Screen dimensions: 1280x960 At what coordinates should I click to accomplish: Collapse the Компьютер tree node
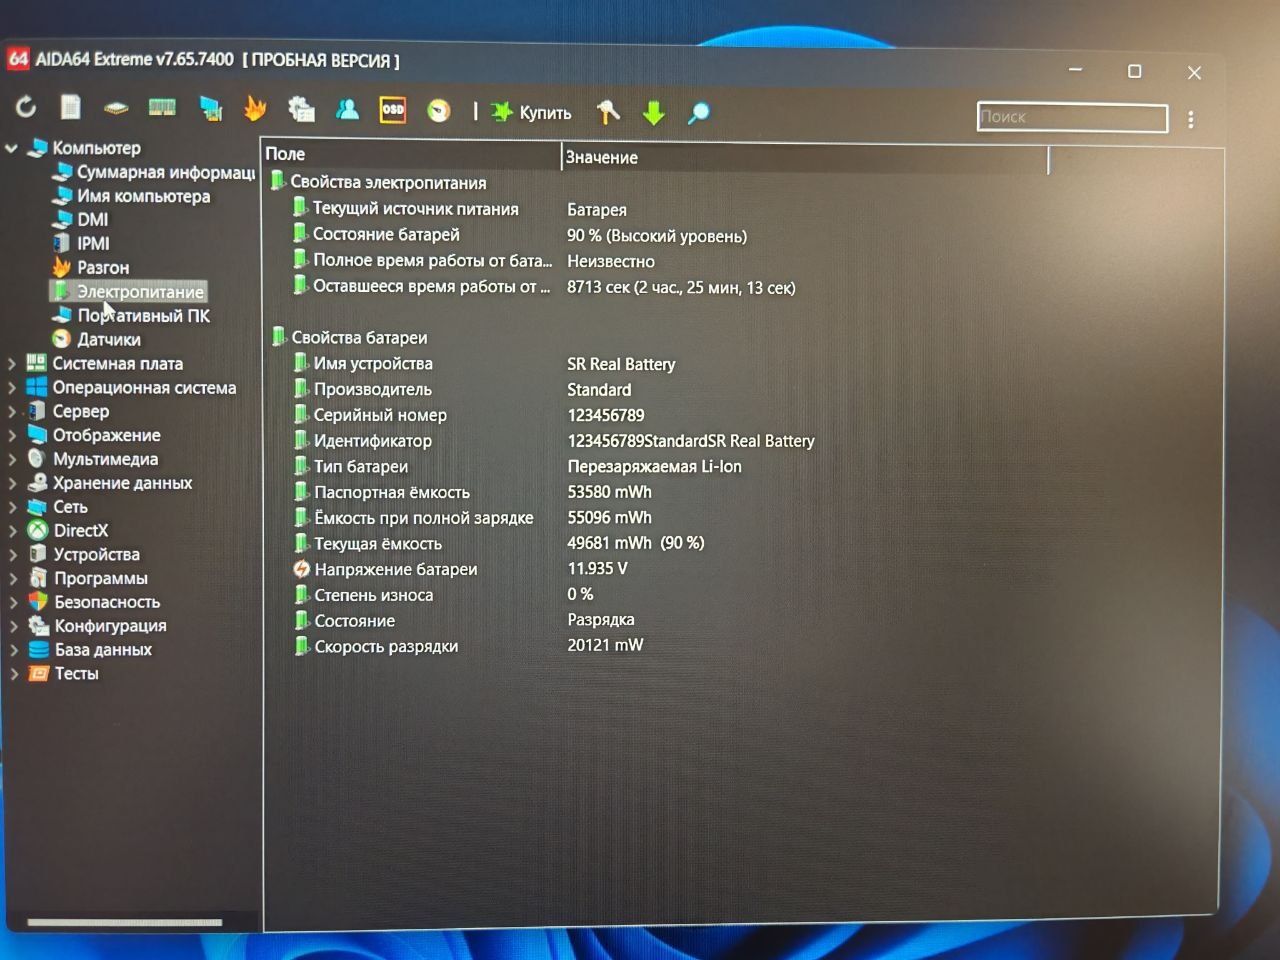[12, 148]
